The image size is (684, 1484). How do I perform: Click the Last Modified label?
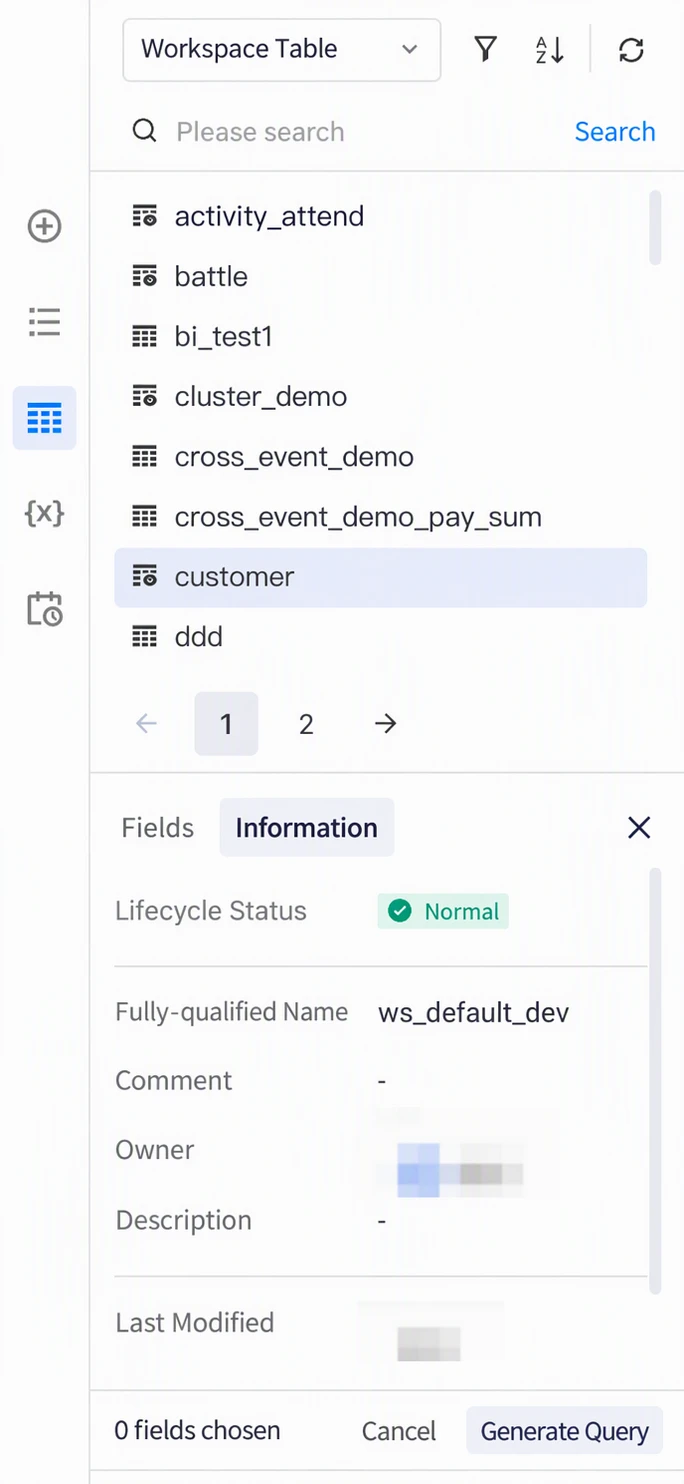(195, 1322)
